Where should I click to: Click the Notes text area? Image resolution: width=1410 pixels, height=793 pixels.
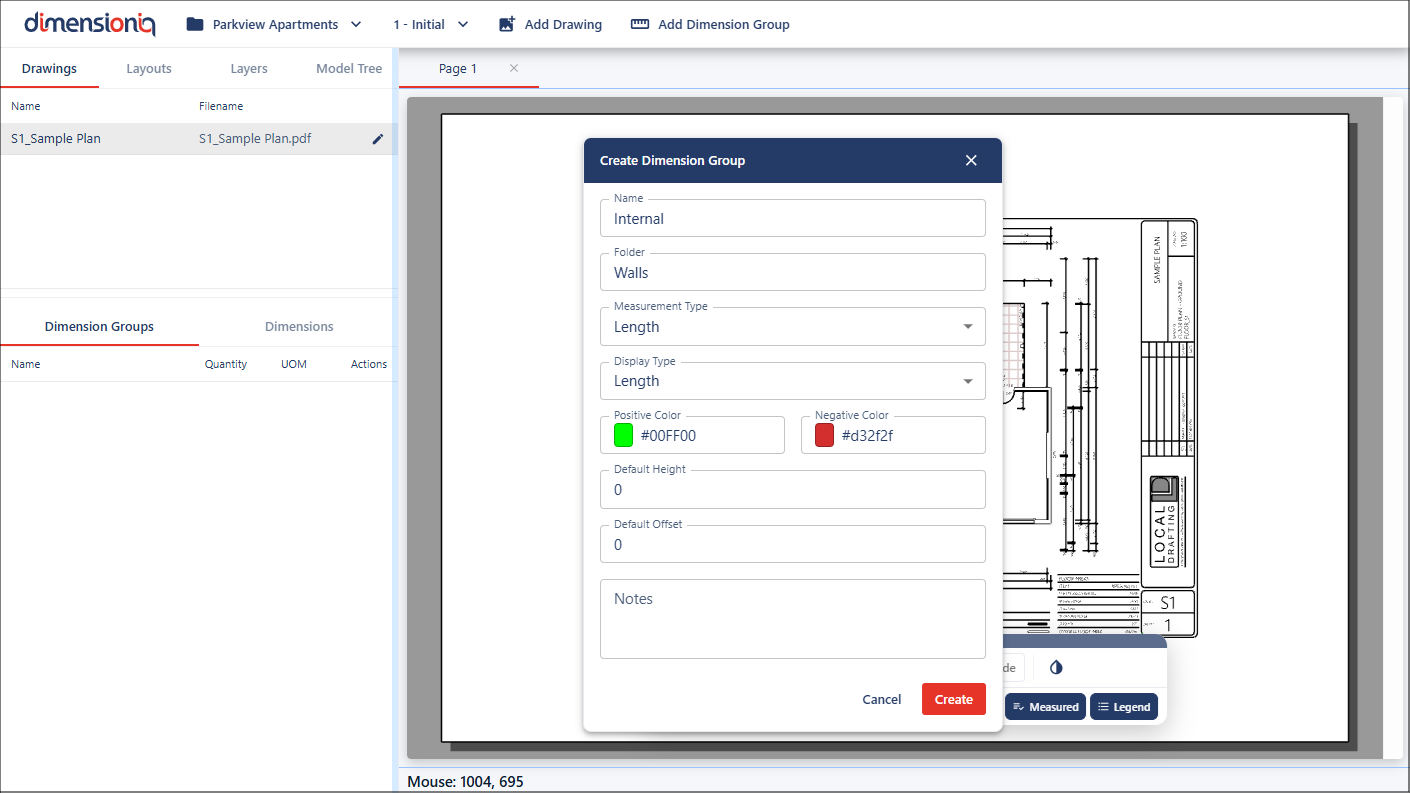pos(792,620)
